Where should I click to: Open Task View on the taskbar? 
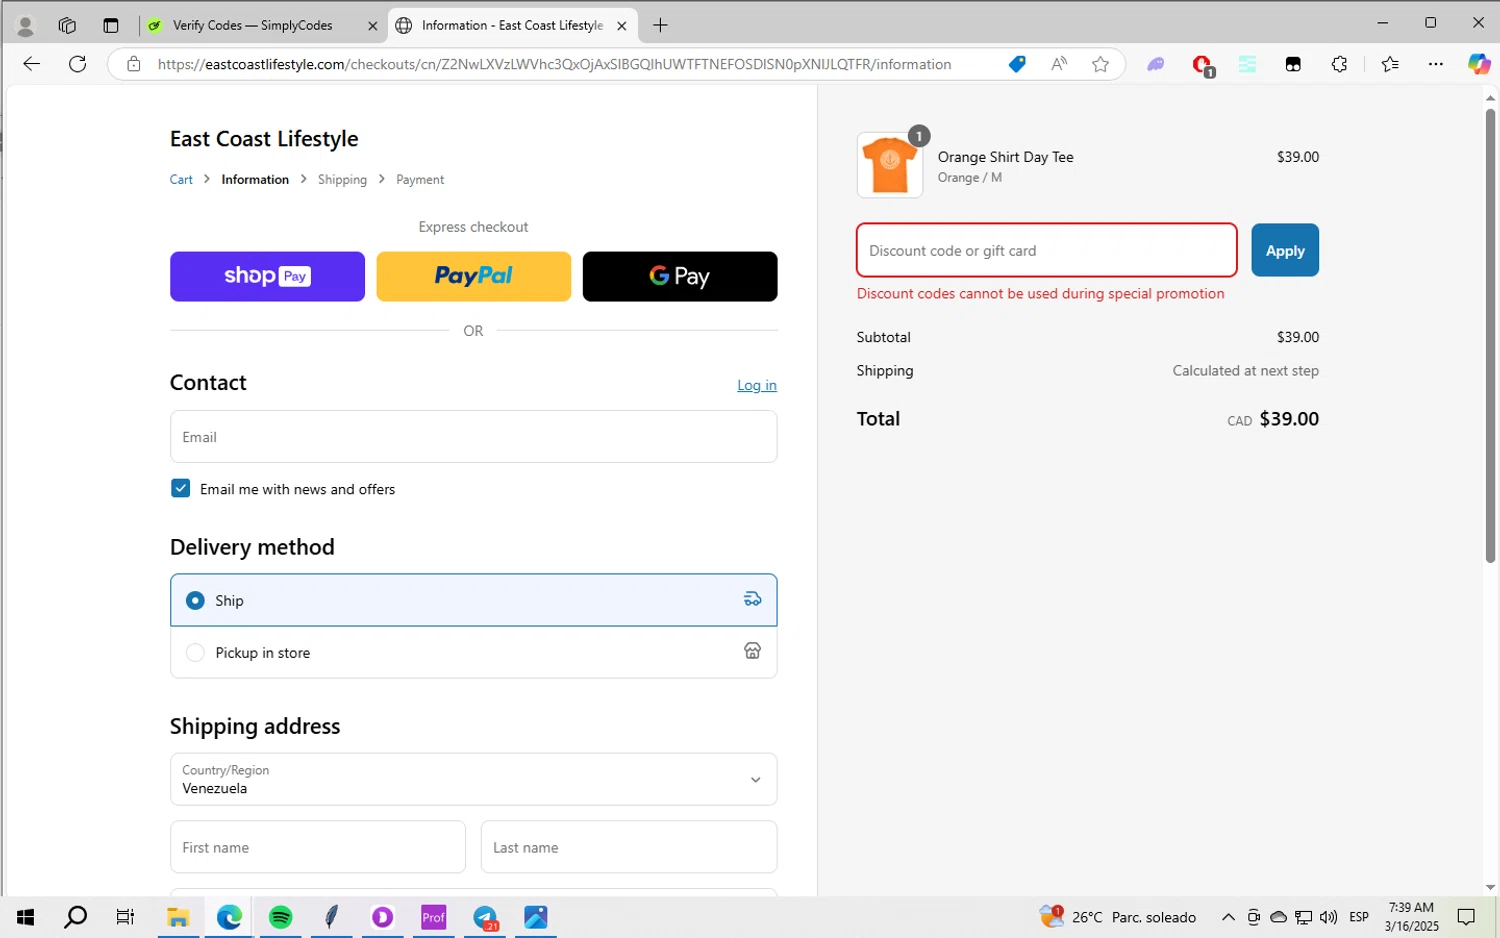point(125,917)
